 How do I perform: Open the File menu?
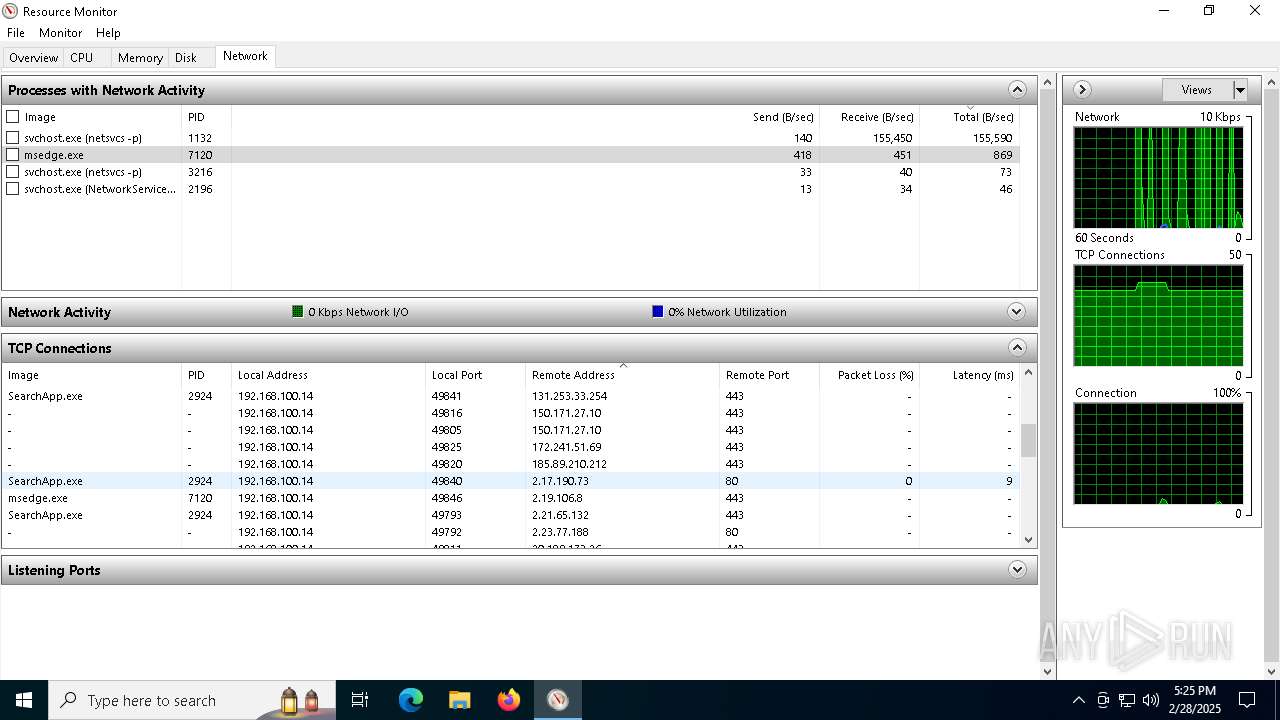pyautogui.click(x=16, y=33)
